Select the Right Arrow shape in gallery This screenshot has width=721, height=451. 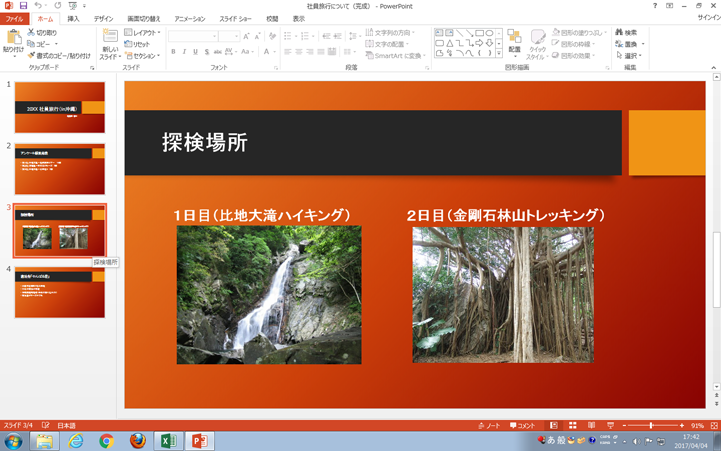coord(479,43)
